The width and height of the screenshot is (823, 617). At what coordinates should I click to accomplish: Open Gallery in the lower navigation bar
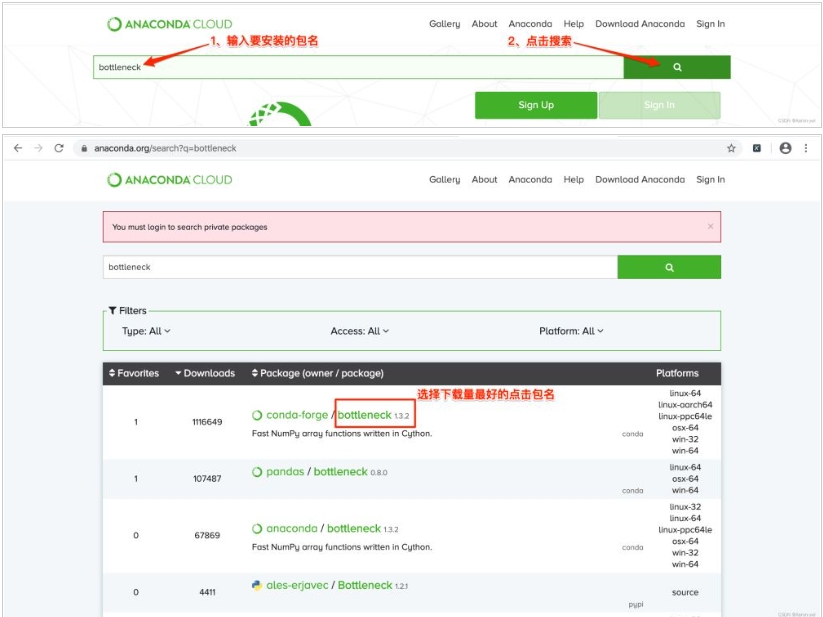[444, 180]
